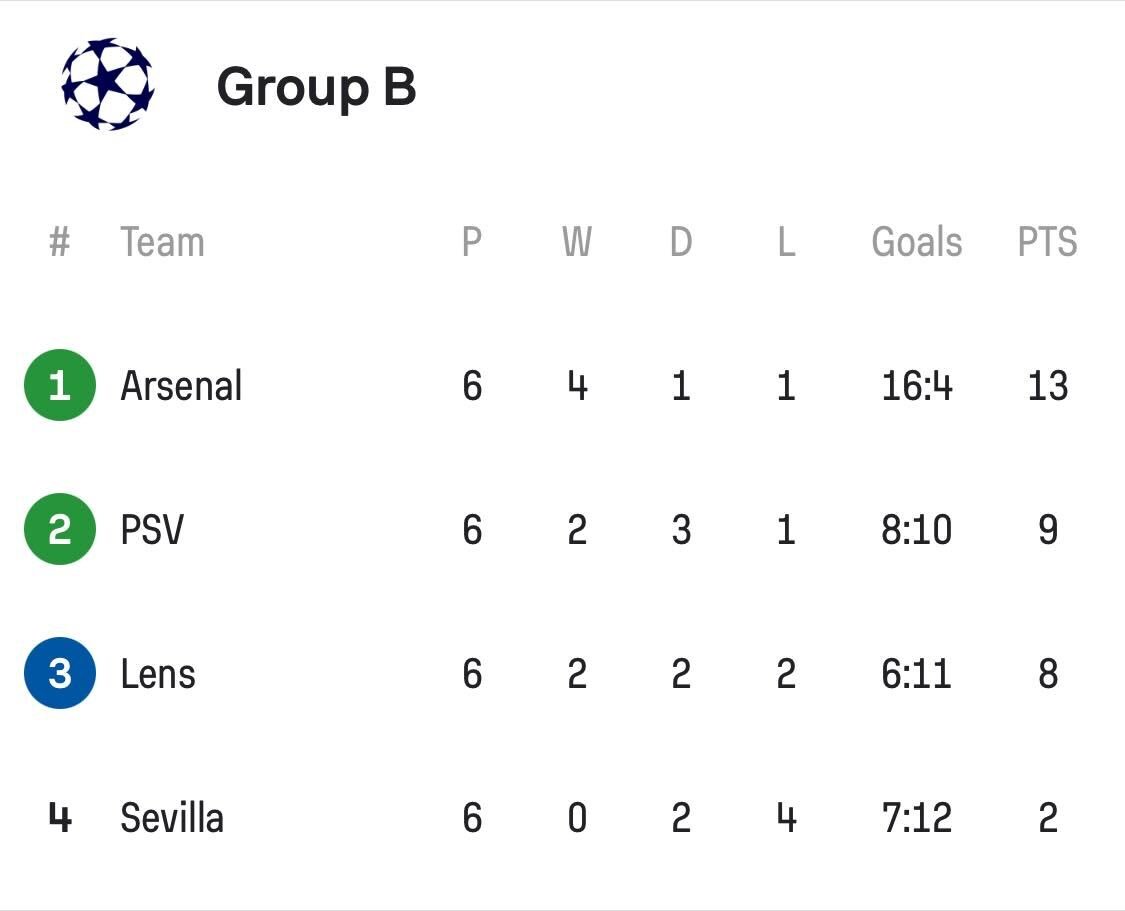Image resolution: width=1125 pixels, height=911 pixels.
Task: Click the D (draws) column header
Action: point(681,242)
